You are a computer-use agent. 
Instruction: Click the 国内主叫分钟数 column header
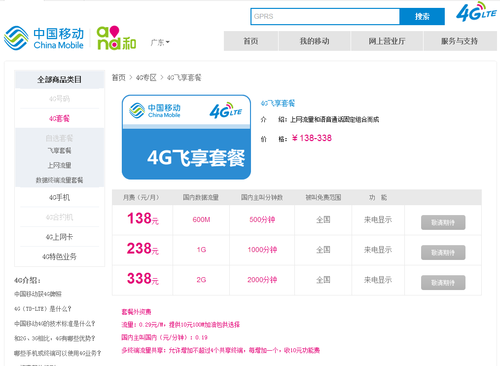coord(262,198)
